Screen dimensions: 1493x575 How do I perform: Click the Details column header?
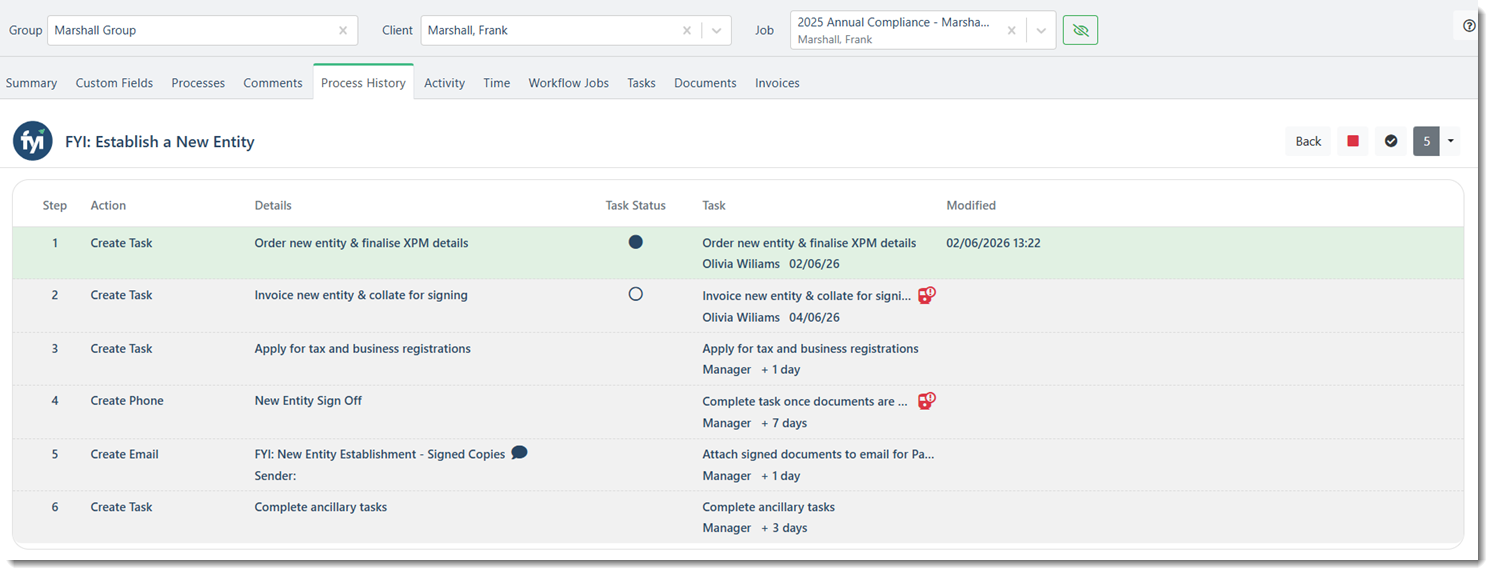tap(273, 205)
